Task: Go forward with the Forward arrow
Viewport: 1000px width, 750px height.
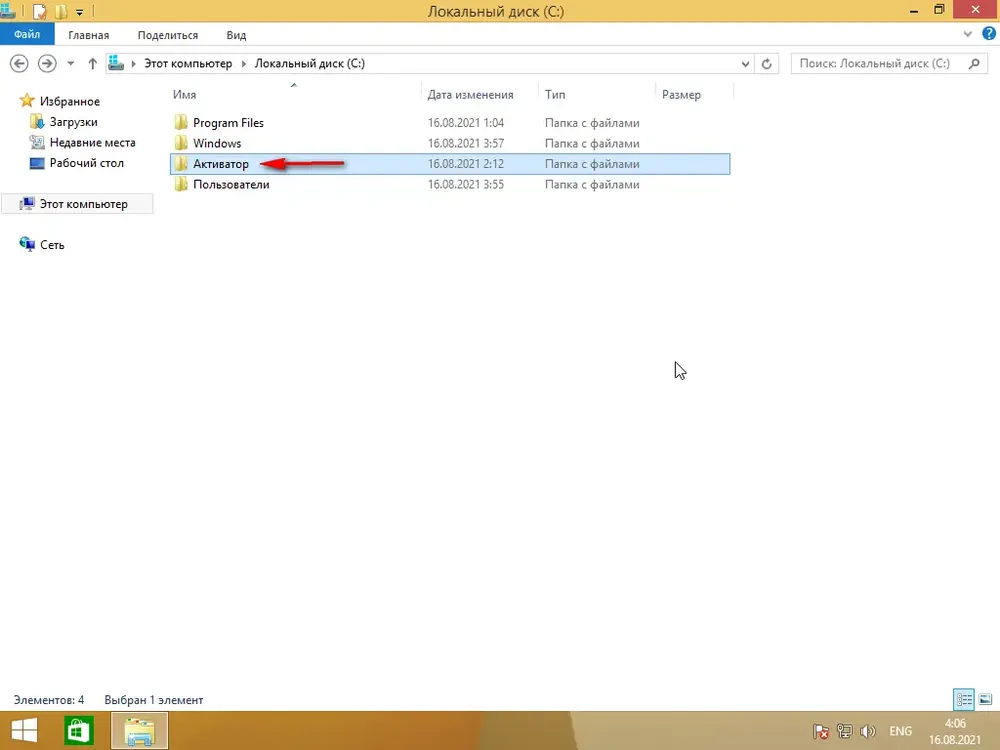Action: click(47, 63)
